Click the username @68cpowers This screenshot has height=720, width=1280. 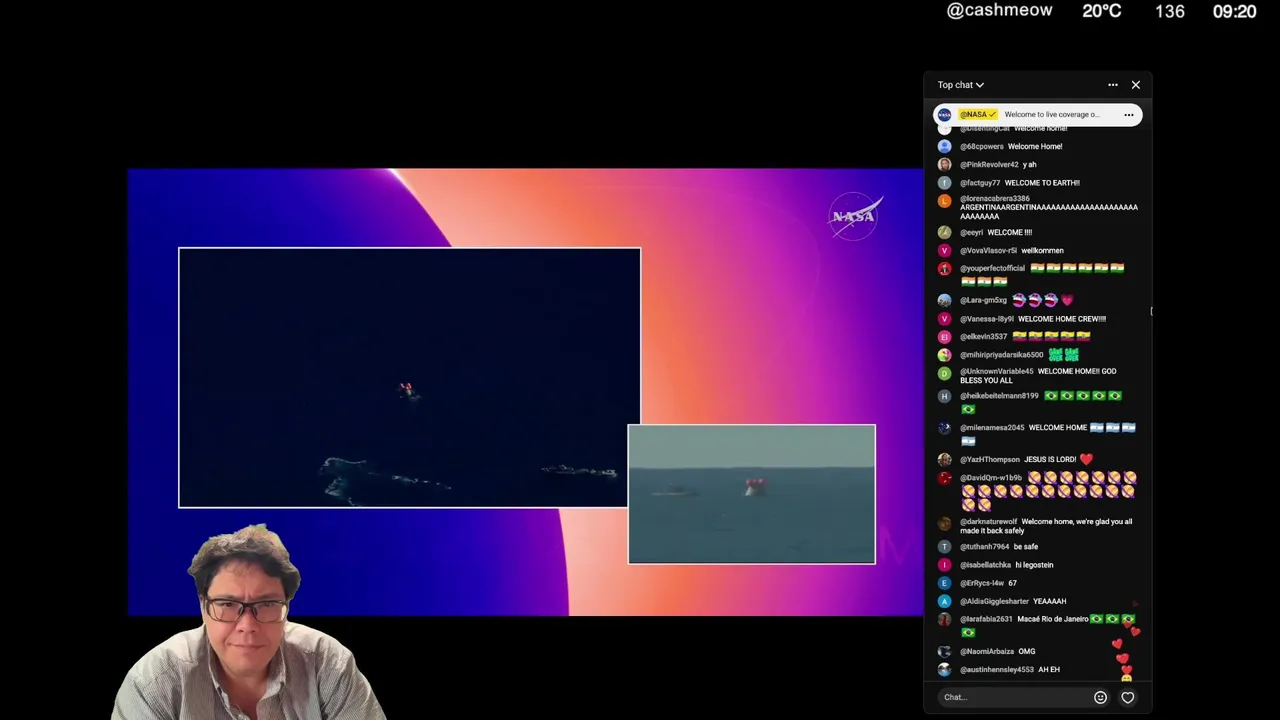981,147
